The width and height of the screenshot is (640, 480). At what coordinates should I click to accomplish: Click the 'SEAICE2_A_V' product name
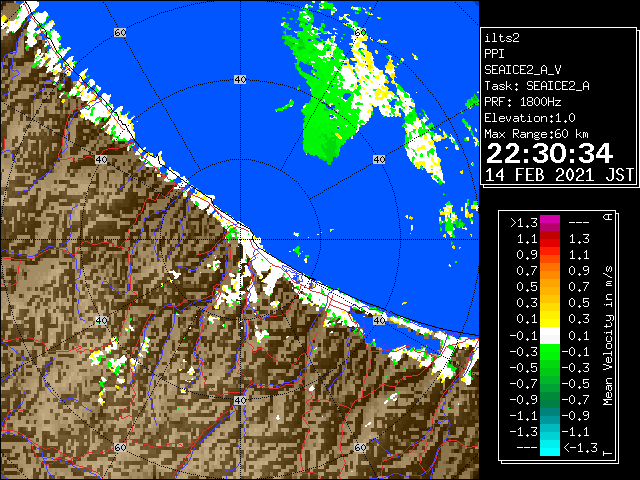[x=522, y=70]
